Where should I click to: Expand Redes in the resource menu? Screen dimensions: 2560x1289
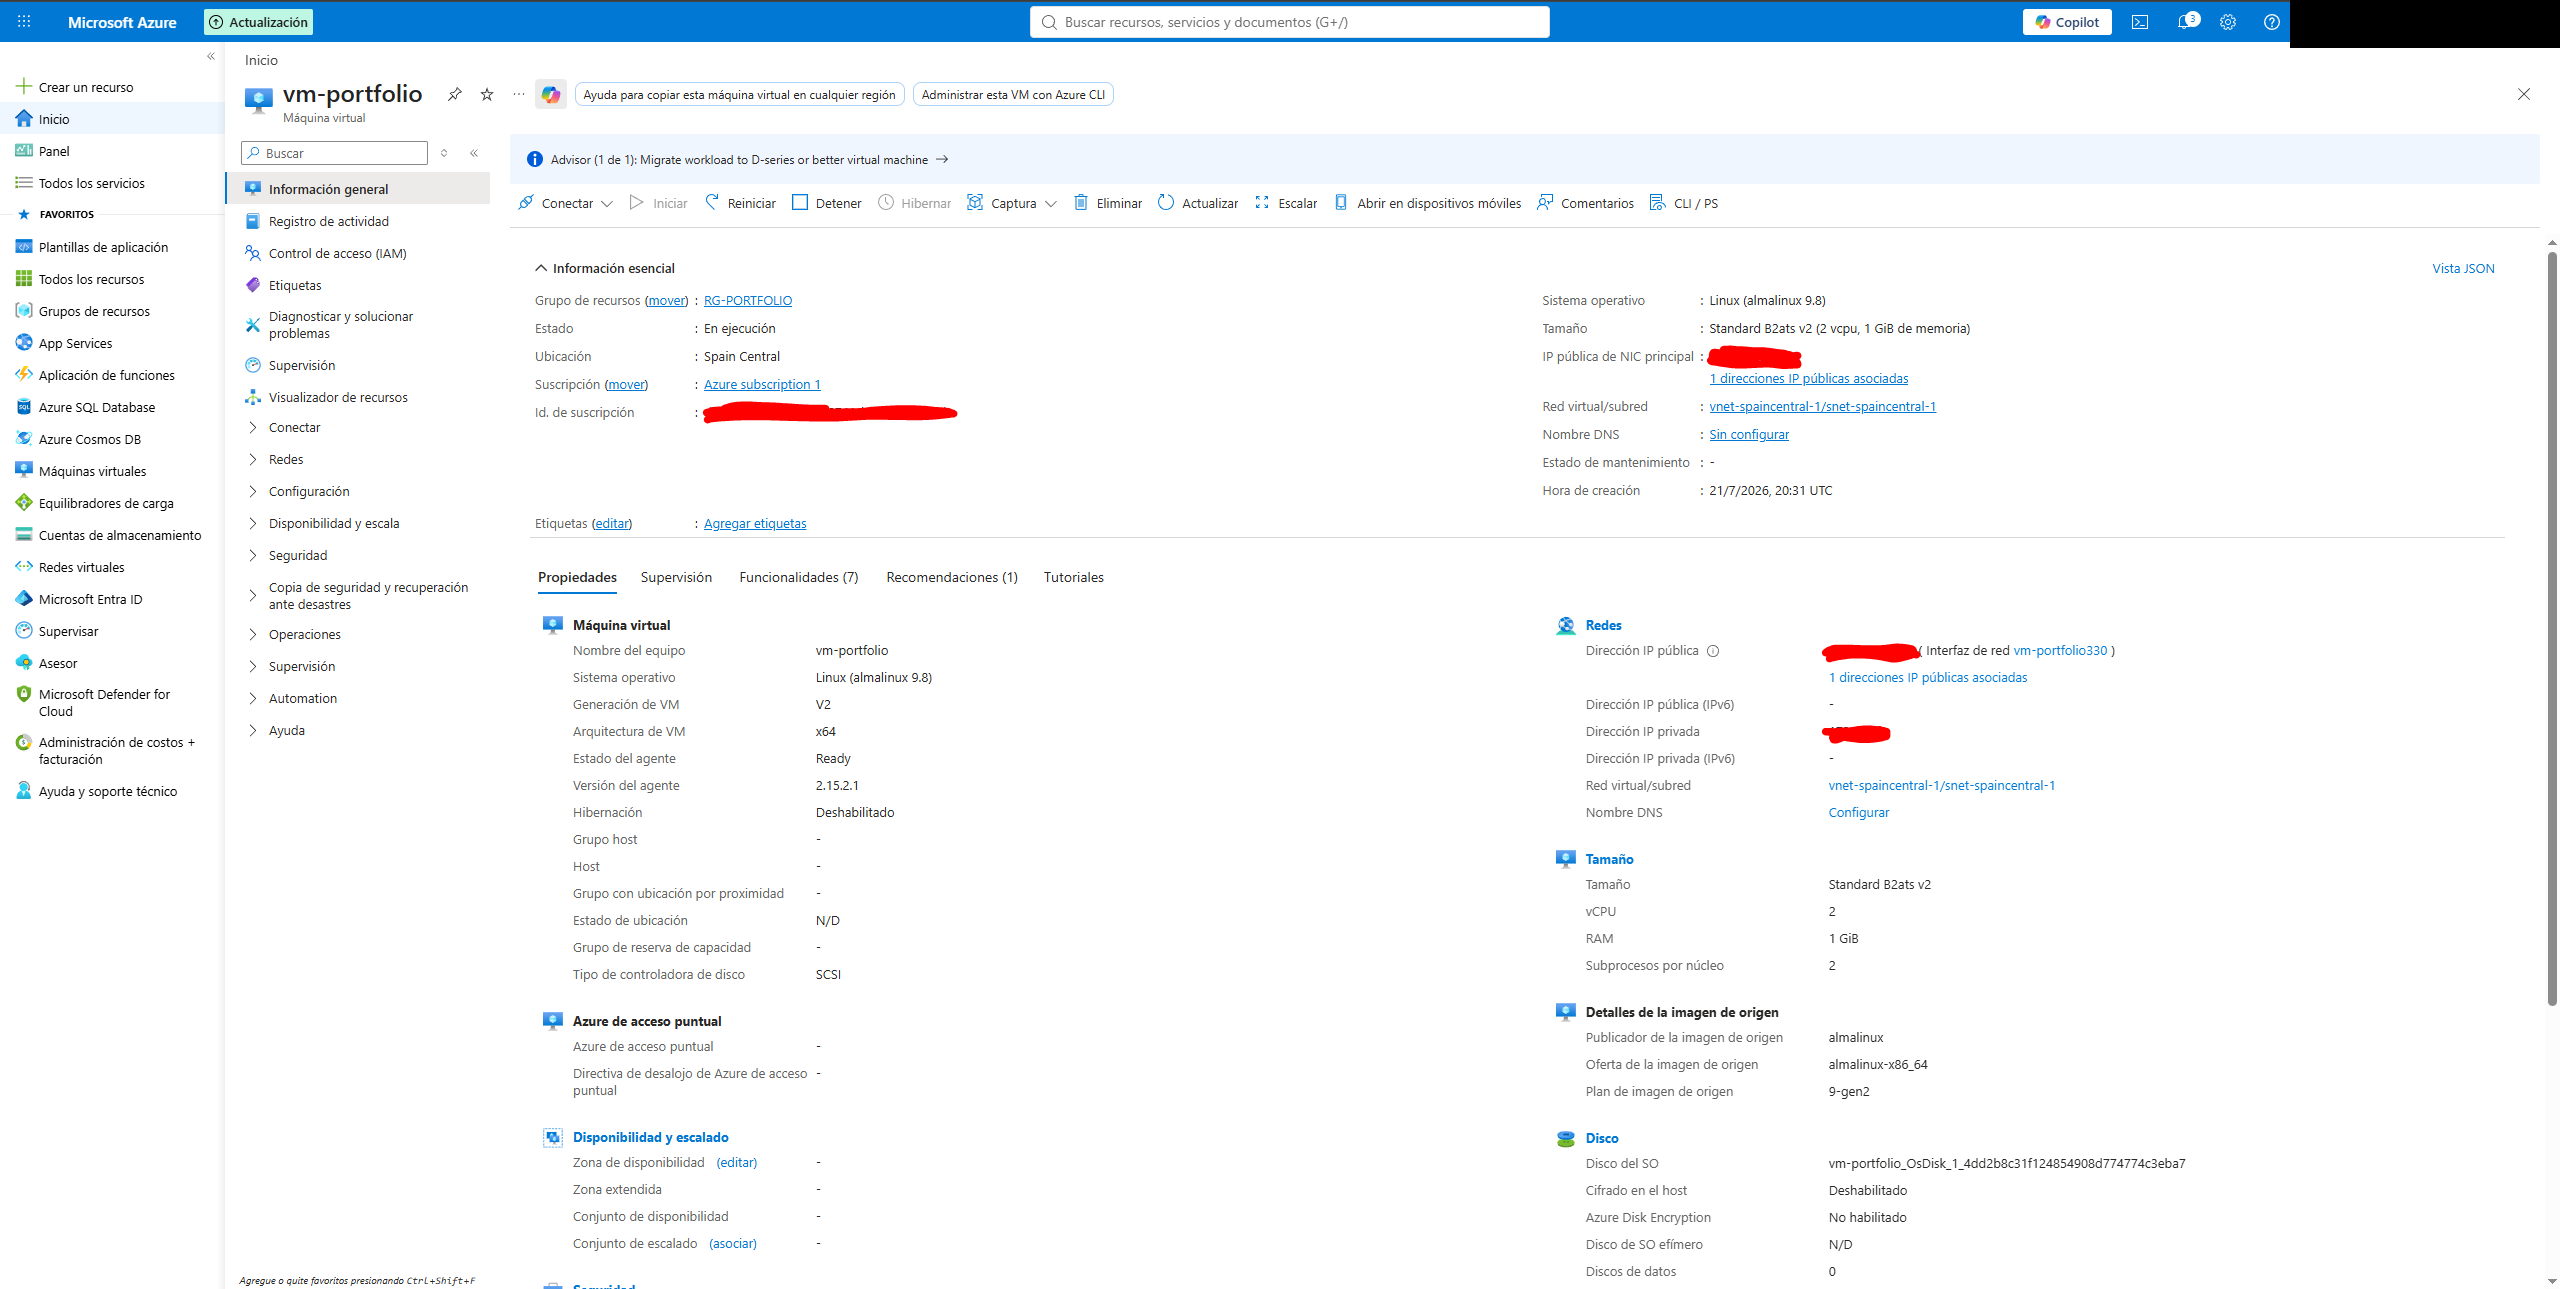(286, 459)
